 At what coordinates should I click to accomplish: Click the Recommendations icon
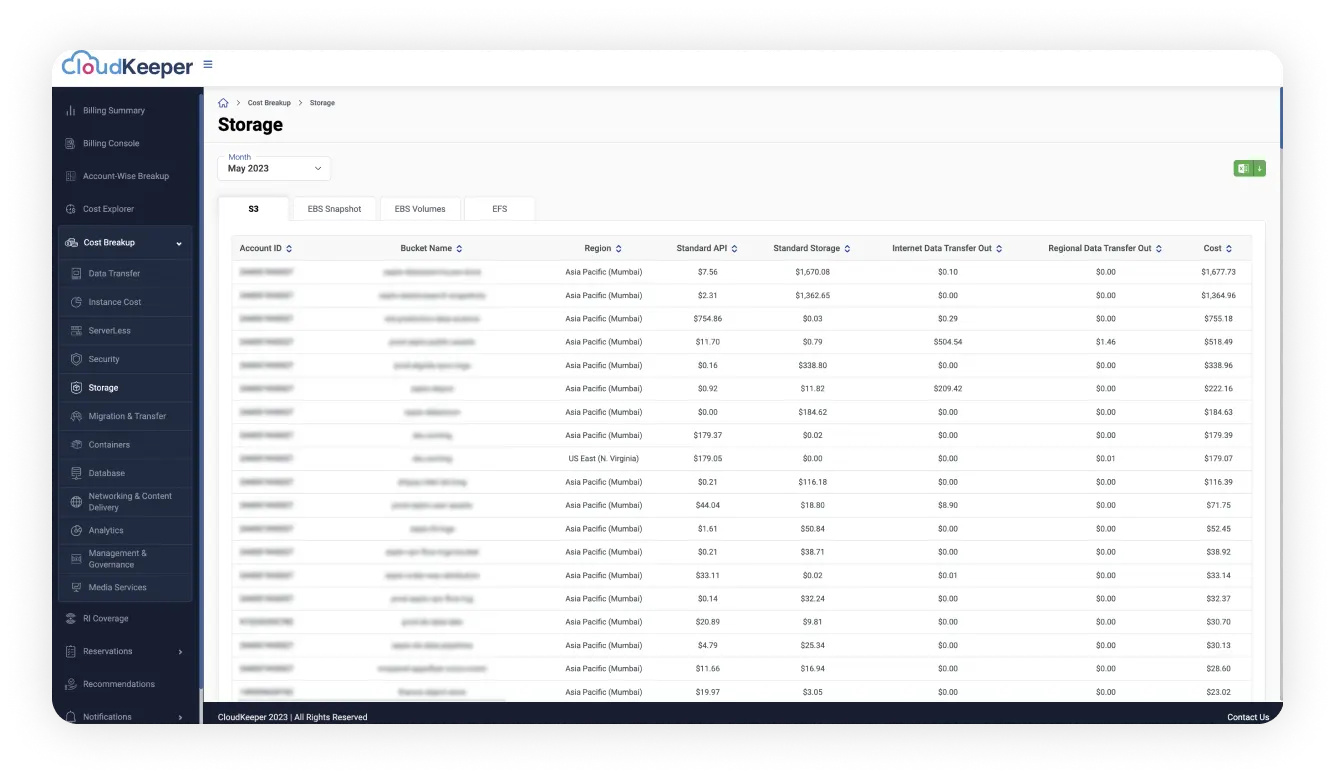pos(71,685)
